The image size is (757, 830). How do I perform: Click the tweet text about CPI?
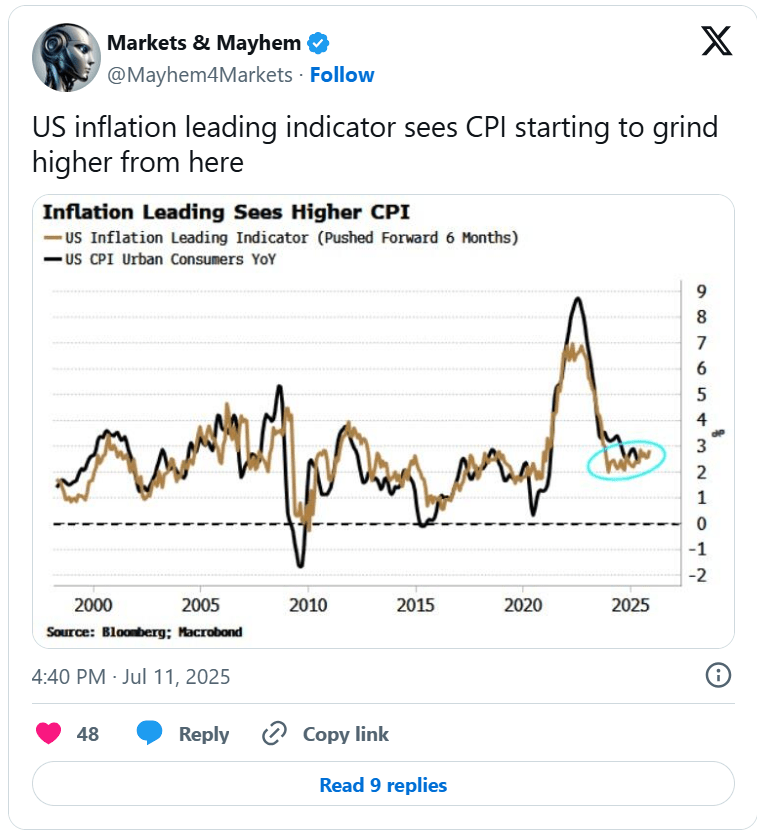[x=375, y=145]
